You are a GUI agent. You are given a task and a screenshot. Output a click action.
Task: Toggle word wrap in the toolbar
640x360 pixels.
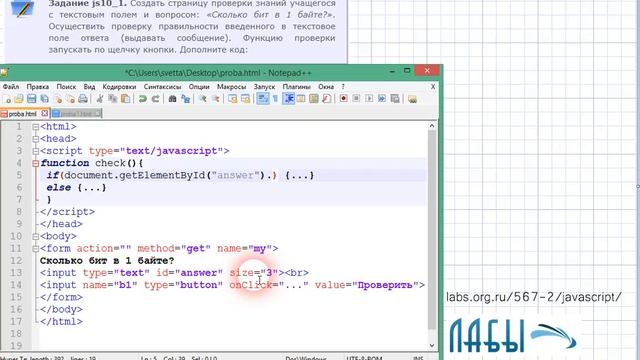262,99
